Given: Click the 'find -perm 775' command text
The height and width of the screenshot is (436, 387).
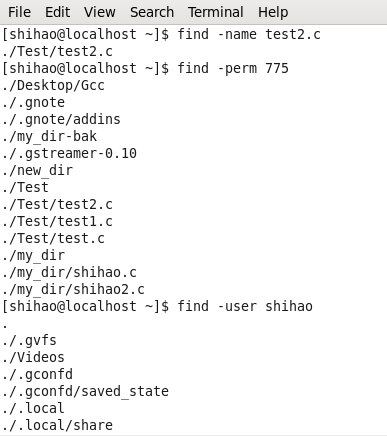Looking at the screenshot, I should (233, 68).
